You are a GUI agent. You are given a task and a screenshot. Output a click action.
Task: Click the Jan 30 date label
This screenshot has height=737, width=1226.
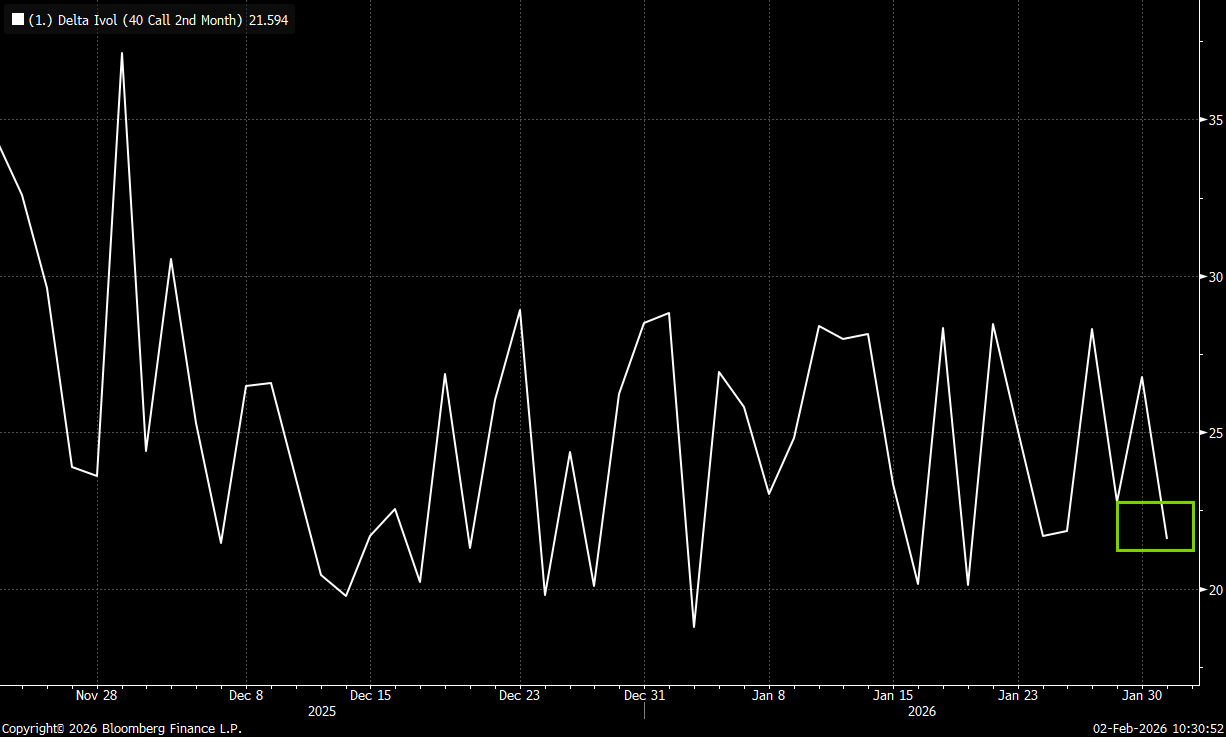point(1141,695)
